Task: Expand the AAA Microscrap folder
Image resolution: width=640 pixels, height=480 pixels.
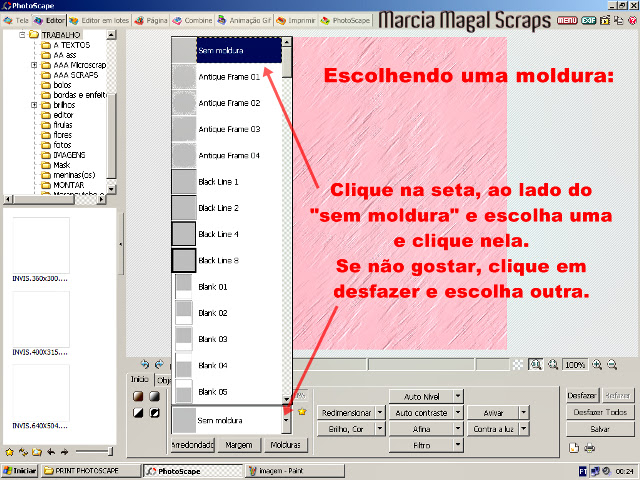Action: (x=34, y=65)
